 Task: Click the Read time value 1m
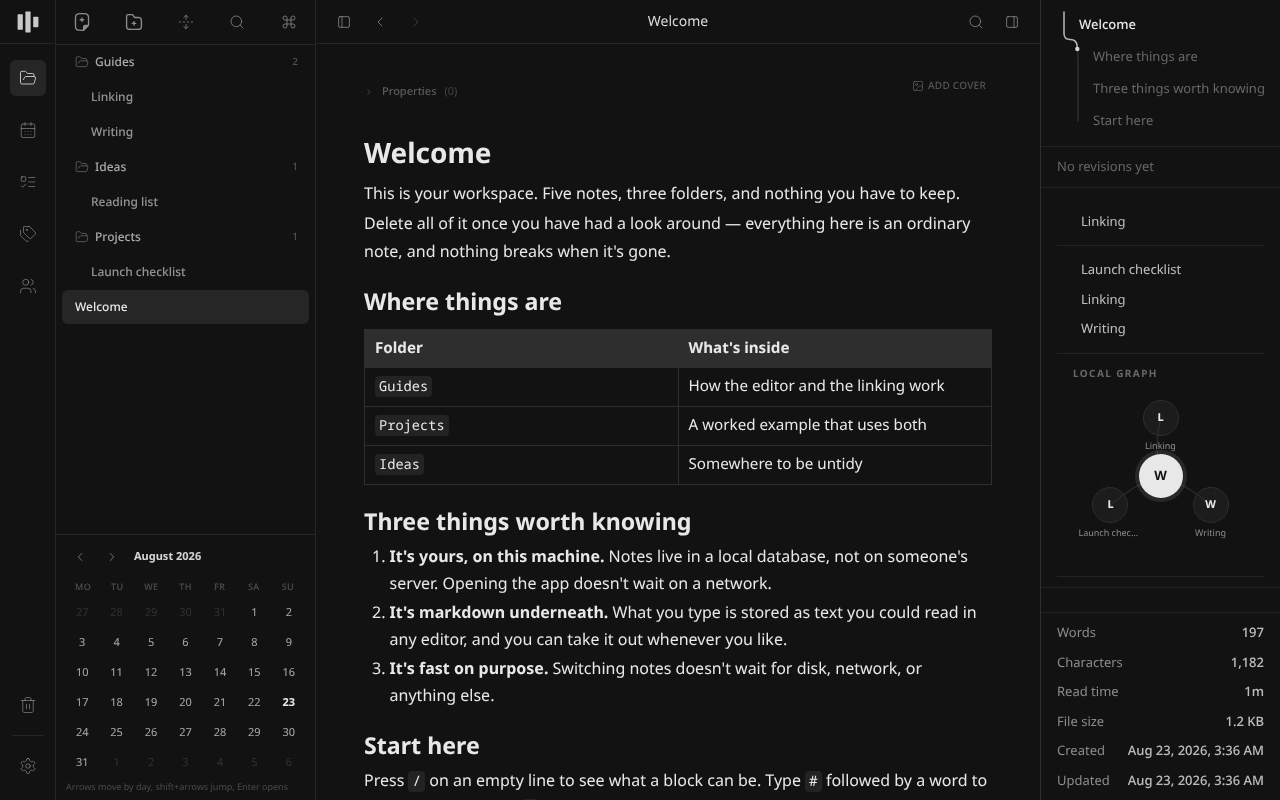[1254, 692]
